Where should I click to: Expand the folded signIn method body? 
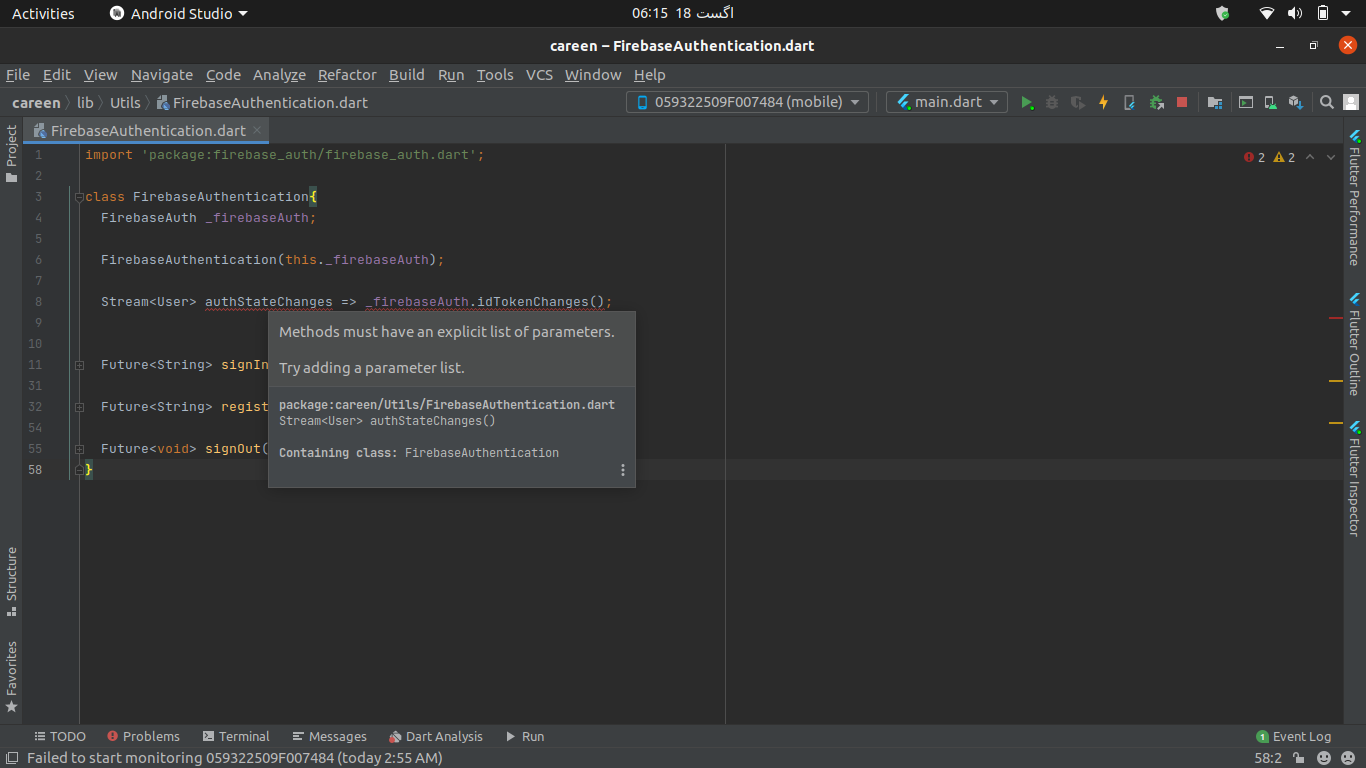click(79, 365)
